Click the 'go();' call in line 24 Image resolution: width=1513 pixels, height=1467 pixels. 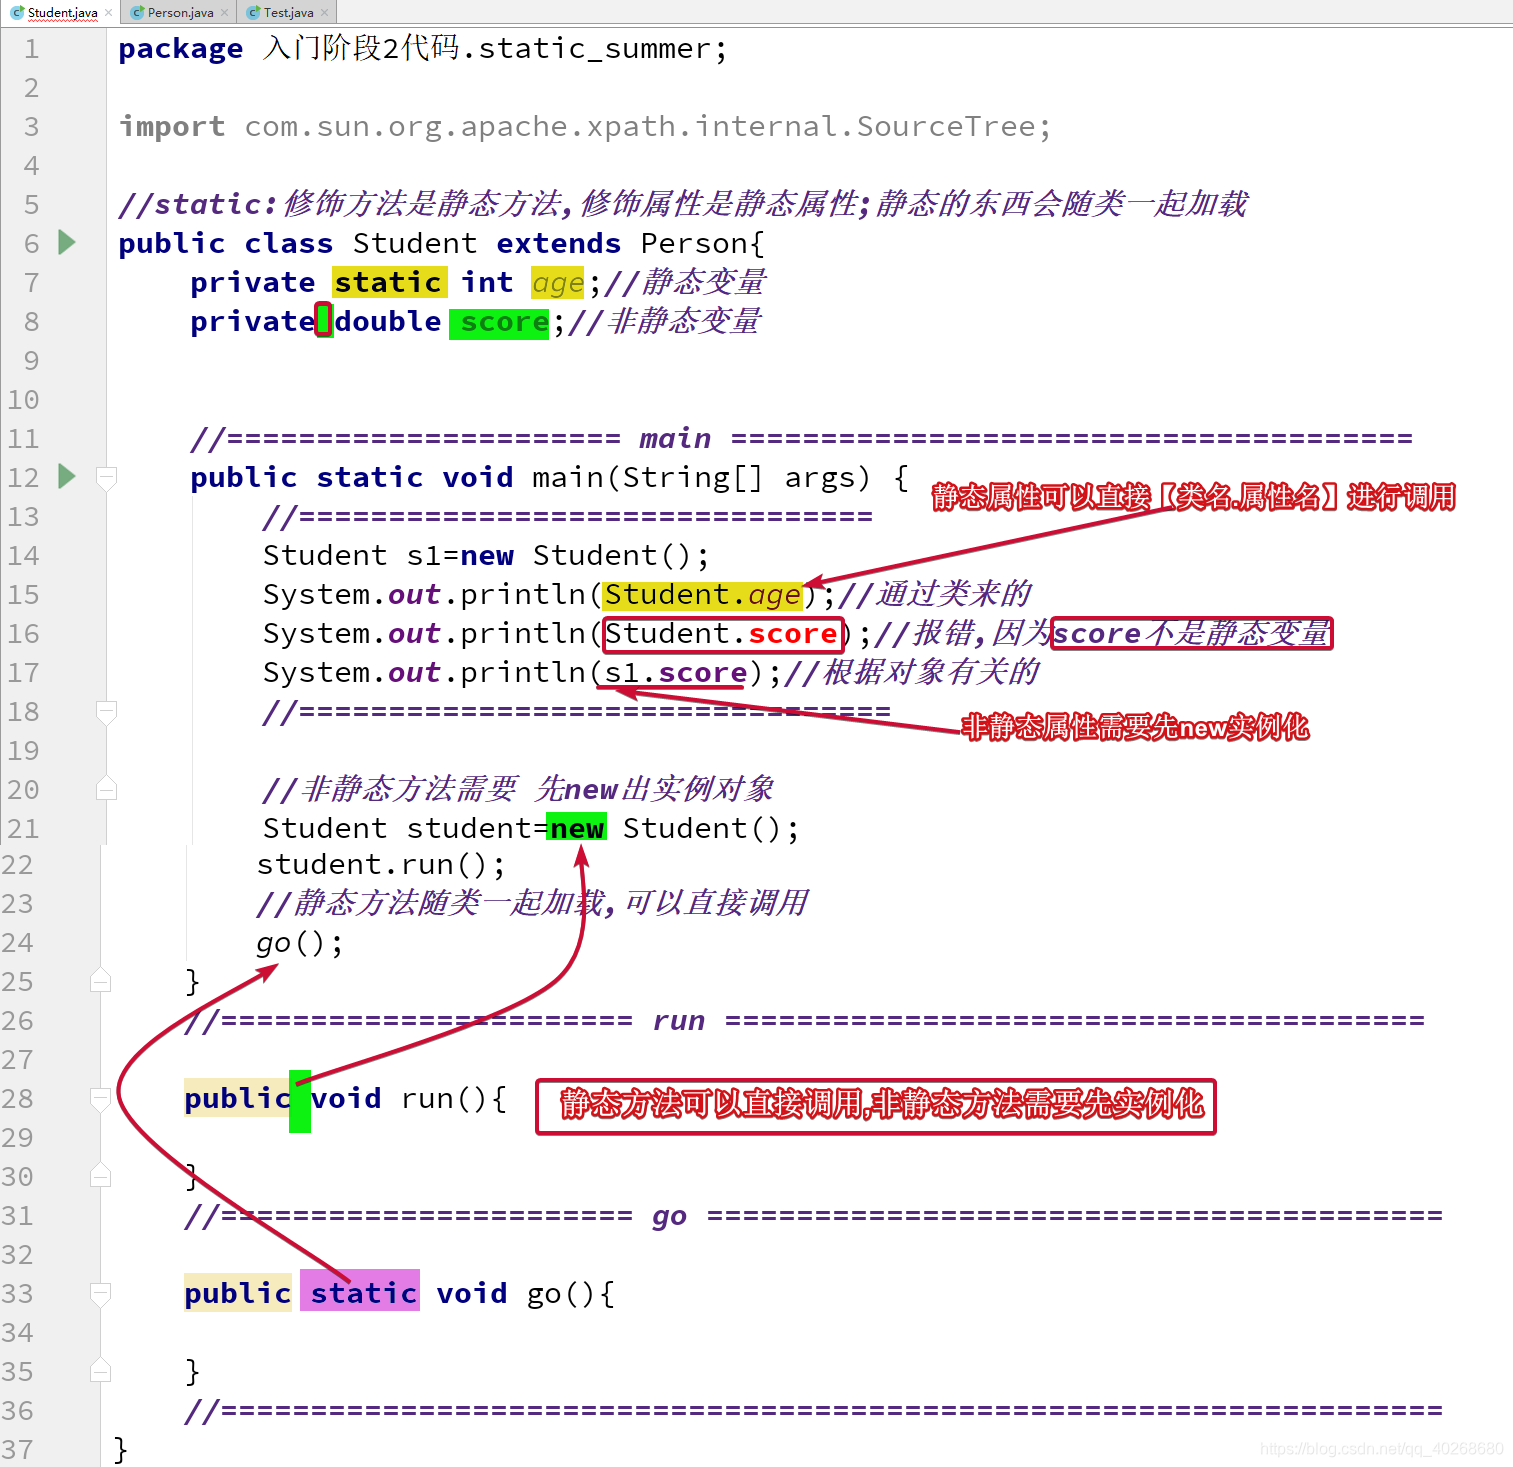pyautogui.click(x=300, y=943)
